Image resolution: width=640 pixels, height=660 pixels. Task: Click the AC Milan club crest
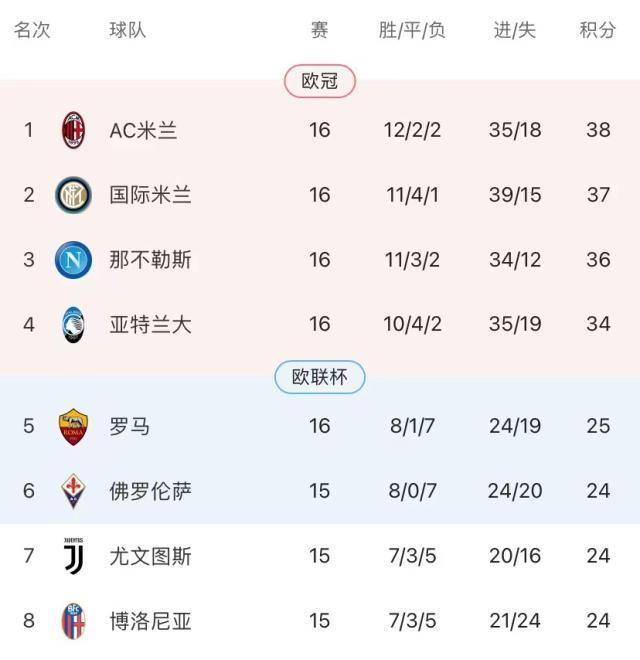tap(74, 130)
